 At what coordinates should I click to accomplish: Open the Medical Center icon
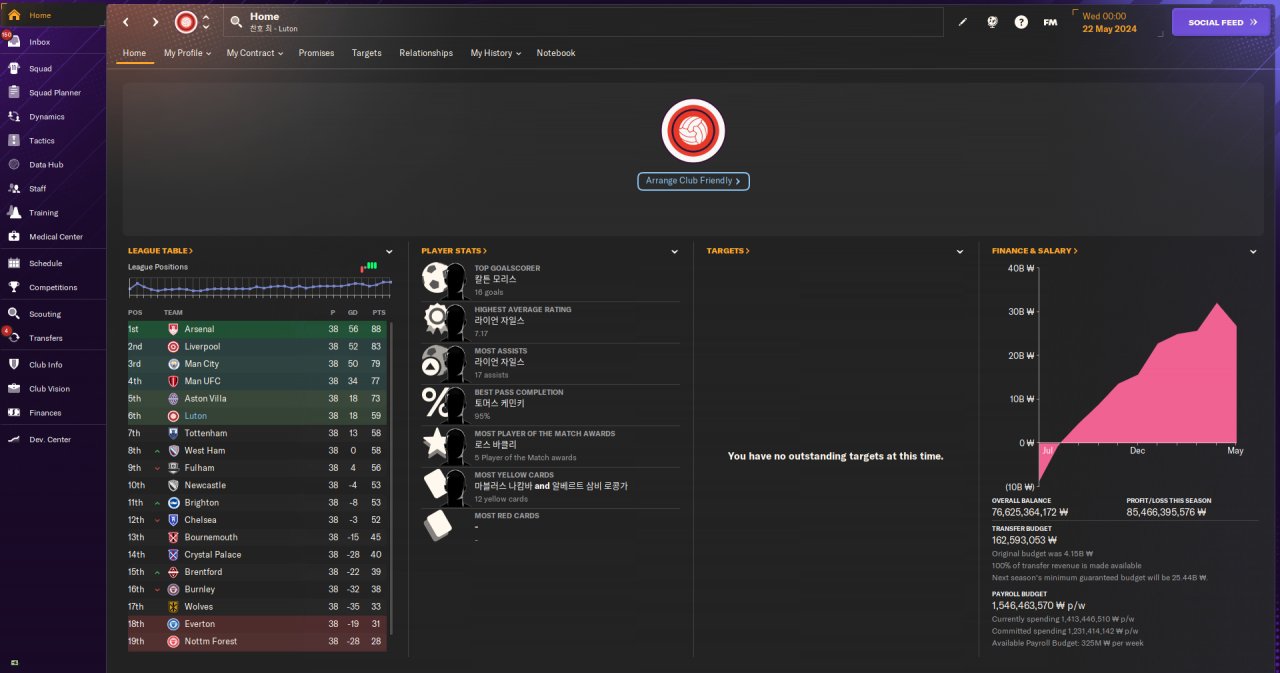click(x=14, y=237)
